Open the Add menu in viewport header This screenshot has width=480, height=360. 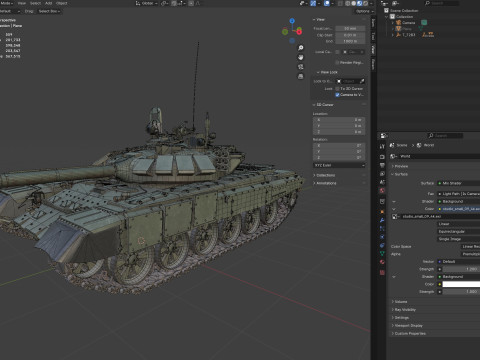click(x=48, y=3)
